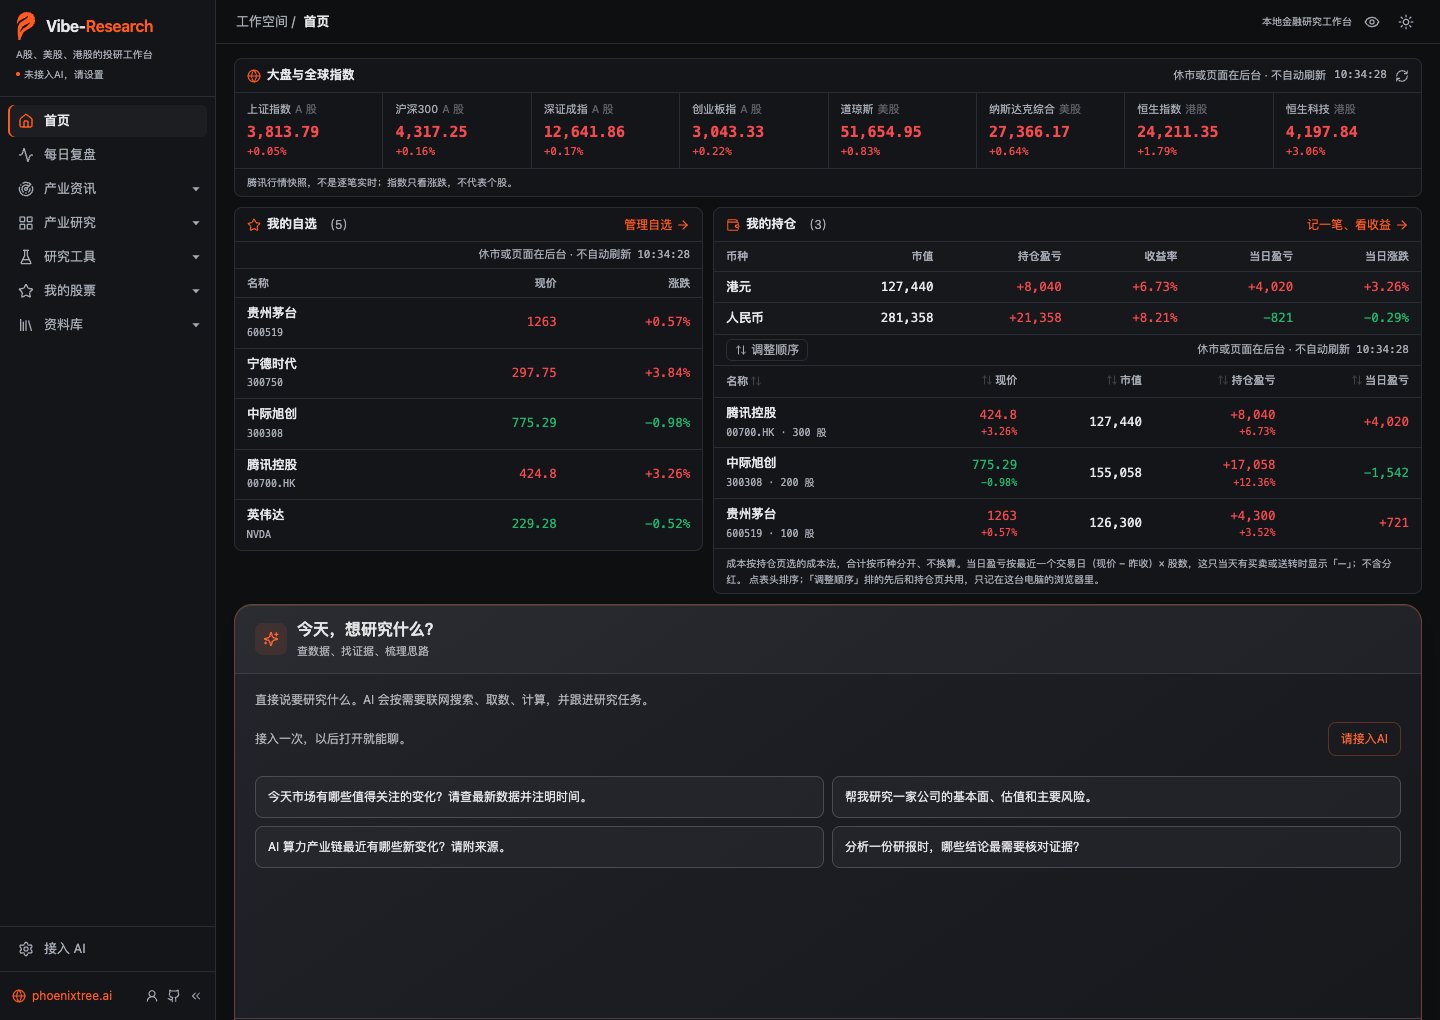
Task: Click the globe icon beside 大盘与全球指数
Action: pos(254,76)
